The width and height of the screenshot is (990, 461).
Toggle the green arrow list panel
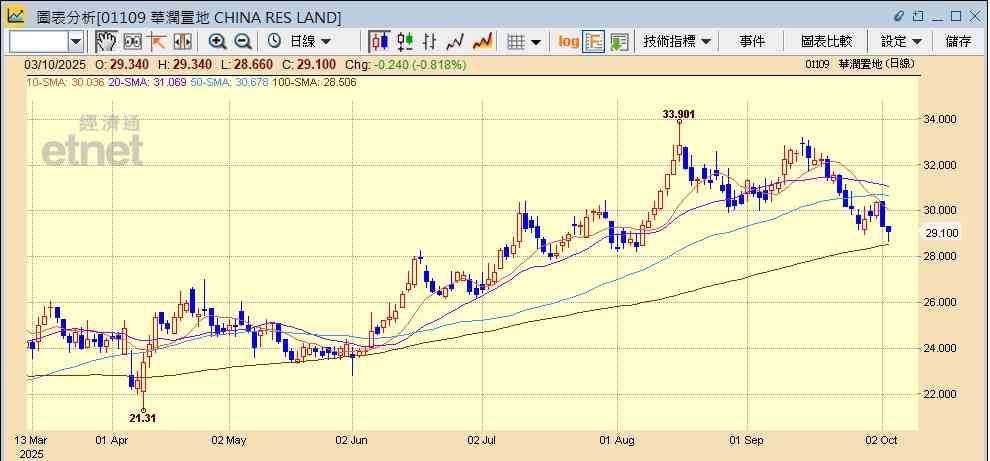tap(619, 41)
